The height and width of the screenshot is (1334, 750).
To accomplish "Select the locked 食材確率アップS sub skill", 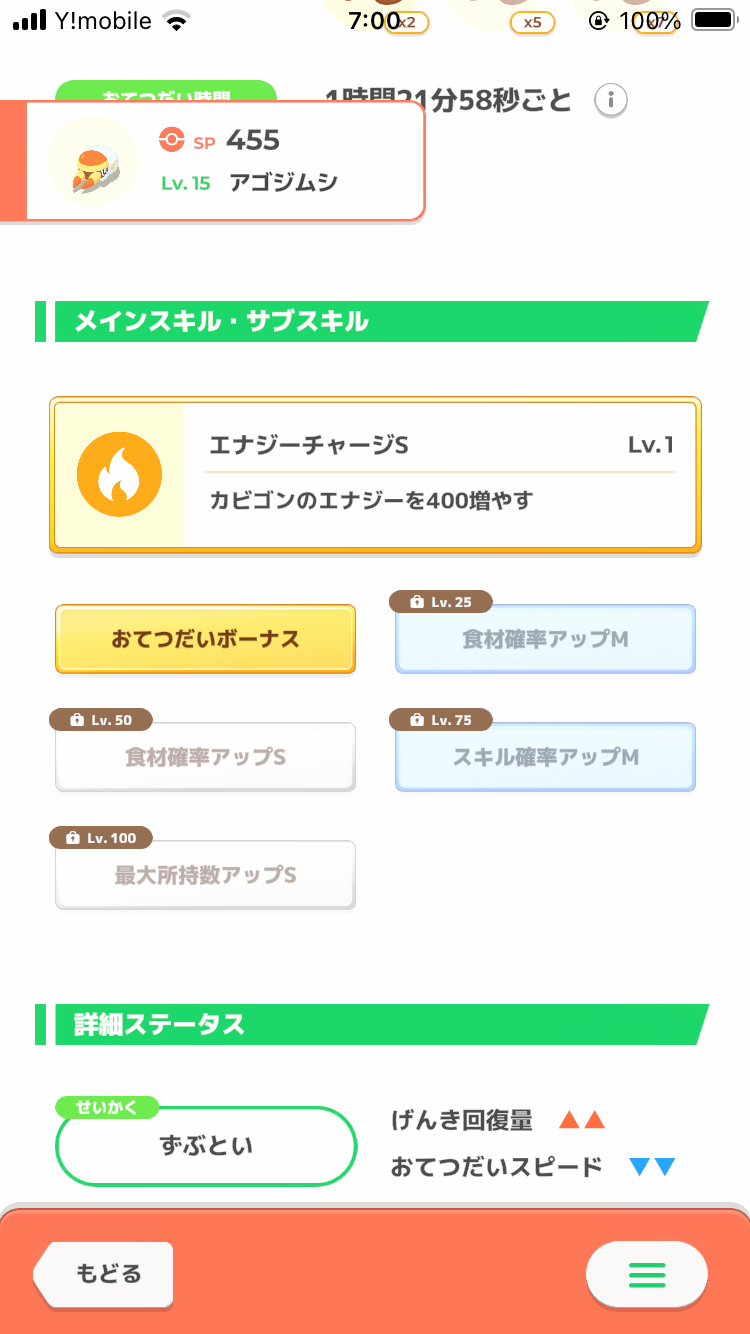I will pyautogui.click(x=205, y=759).
